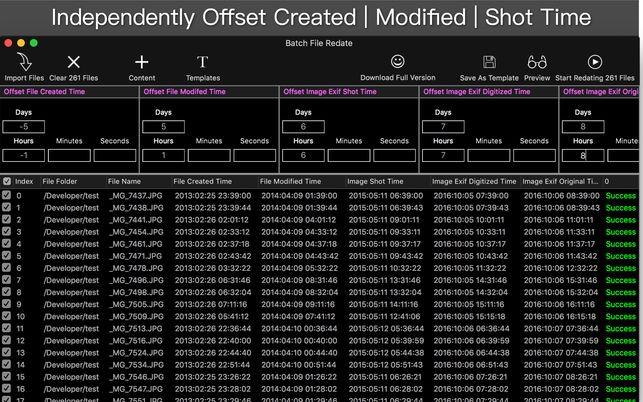The image size is (643, 402).
Task: Click Days field in Offset Image Exif Digitized Time
Action: 443,127
